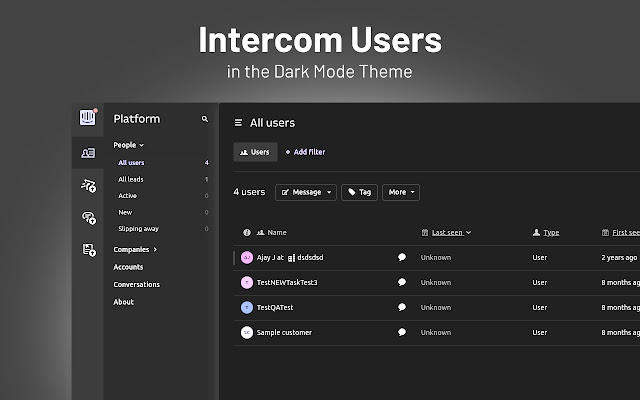Open Sample customer user name
The width and height of the screenshot is (640, 400).
284,332
